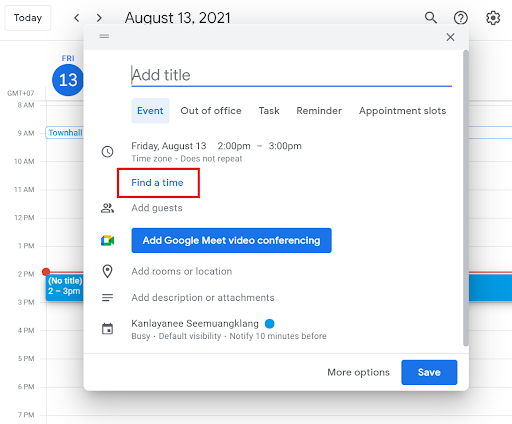Open the 3:00pm end time dropdown

285,146
